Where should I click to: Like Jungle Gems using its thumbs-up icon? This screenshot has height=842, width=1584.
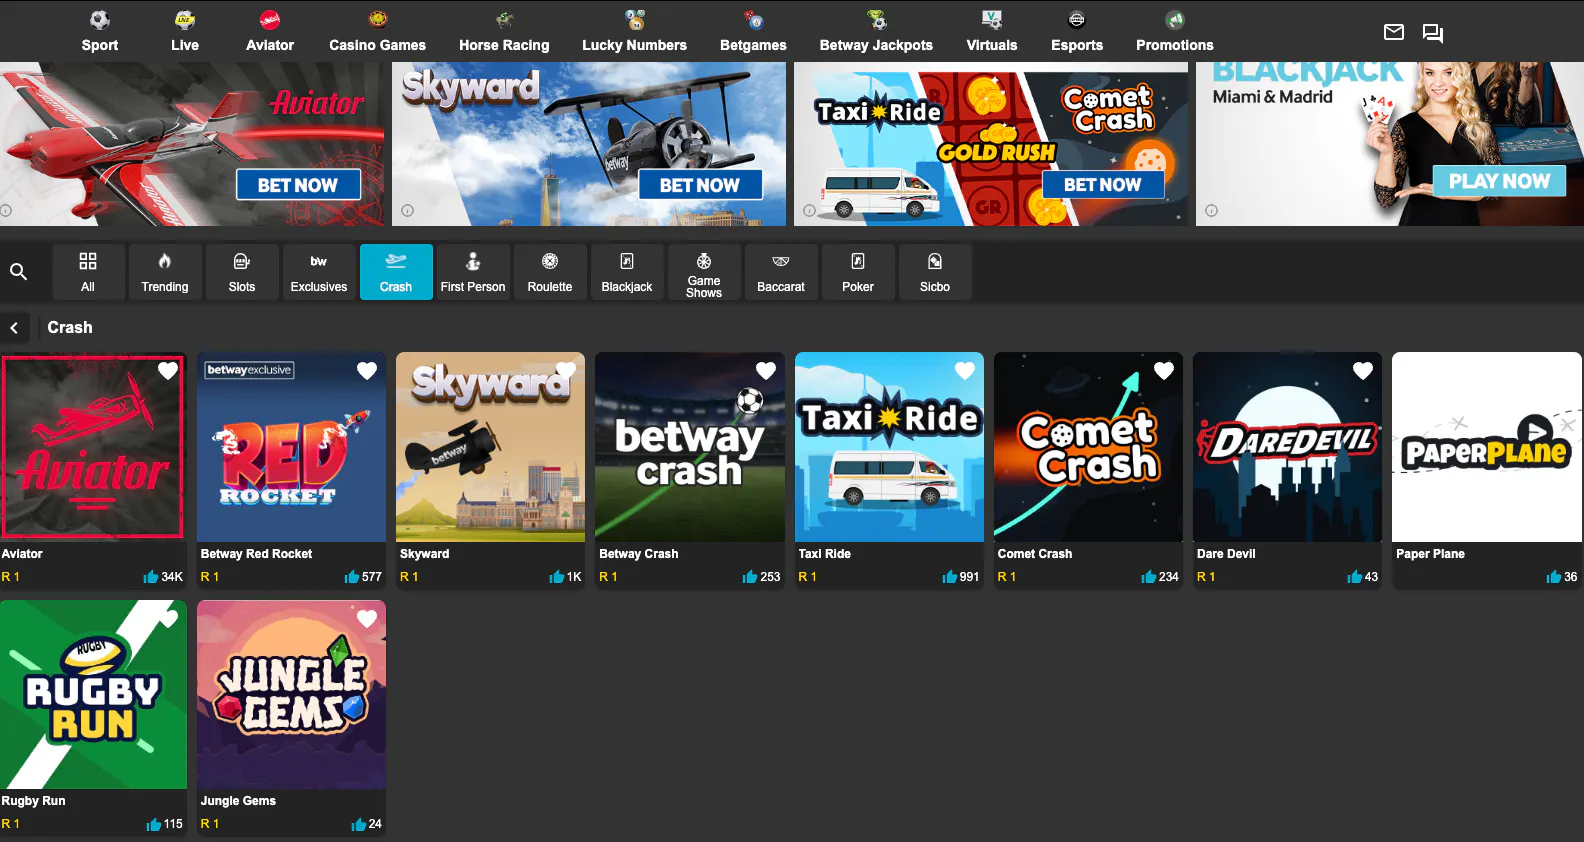pyautogui.click(x=359, y=825)
